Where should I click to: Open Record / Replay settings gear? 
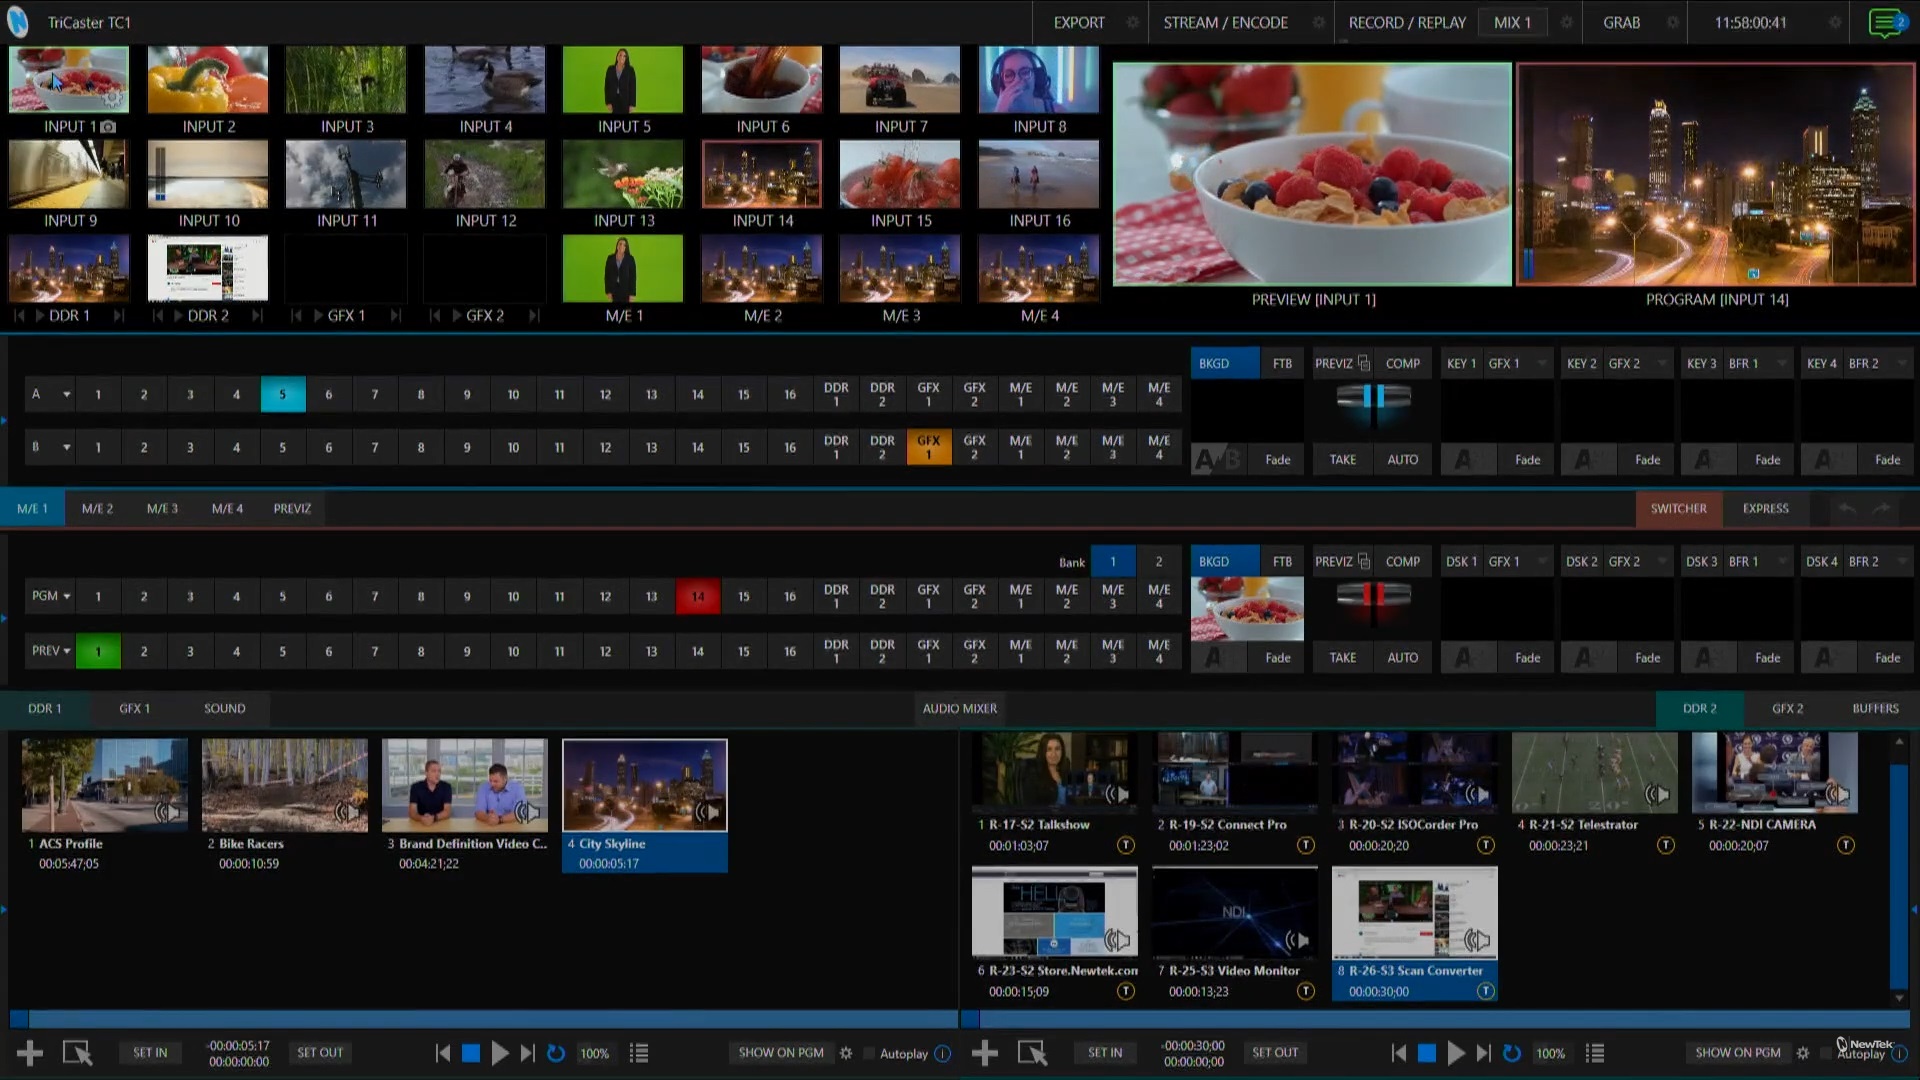1566,22
